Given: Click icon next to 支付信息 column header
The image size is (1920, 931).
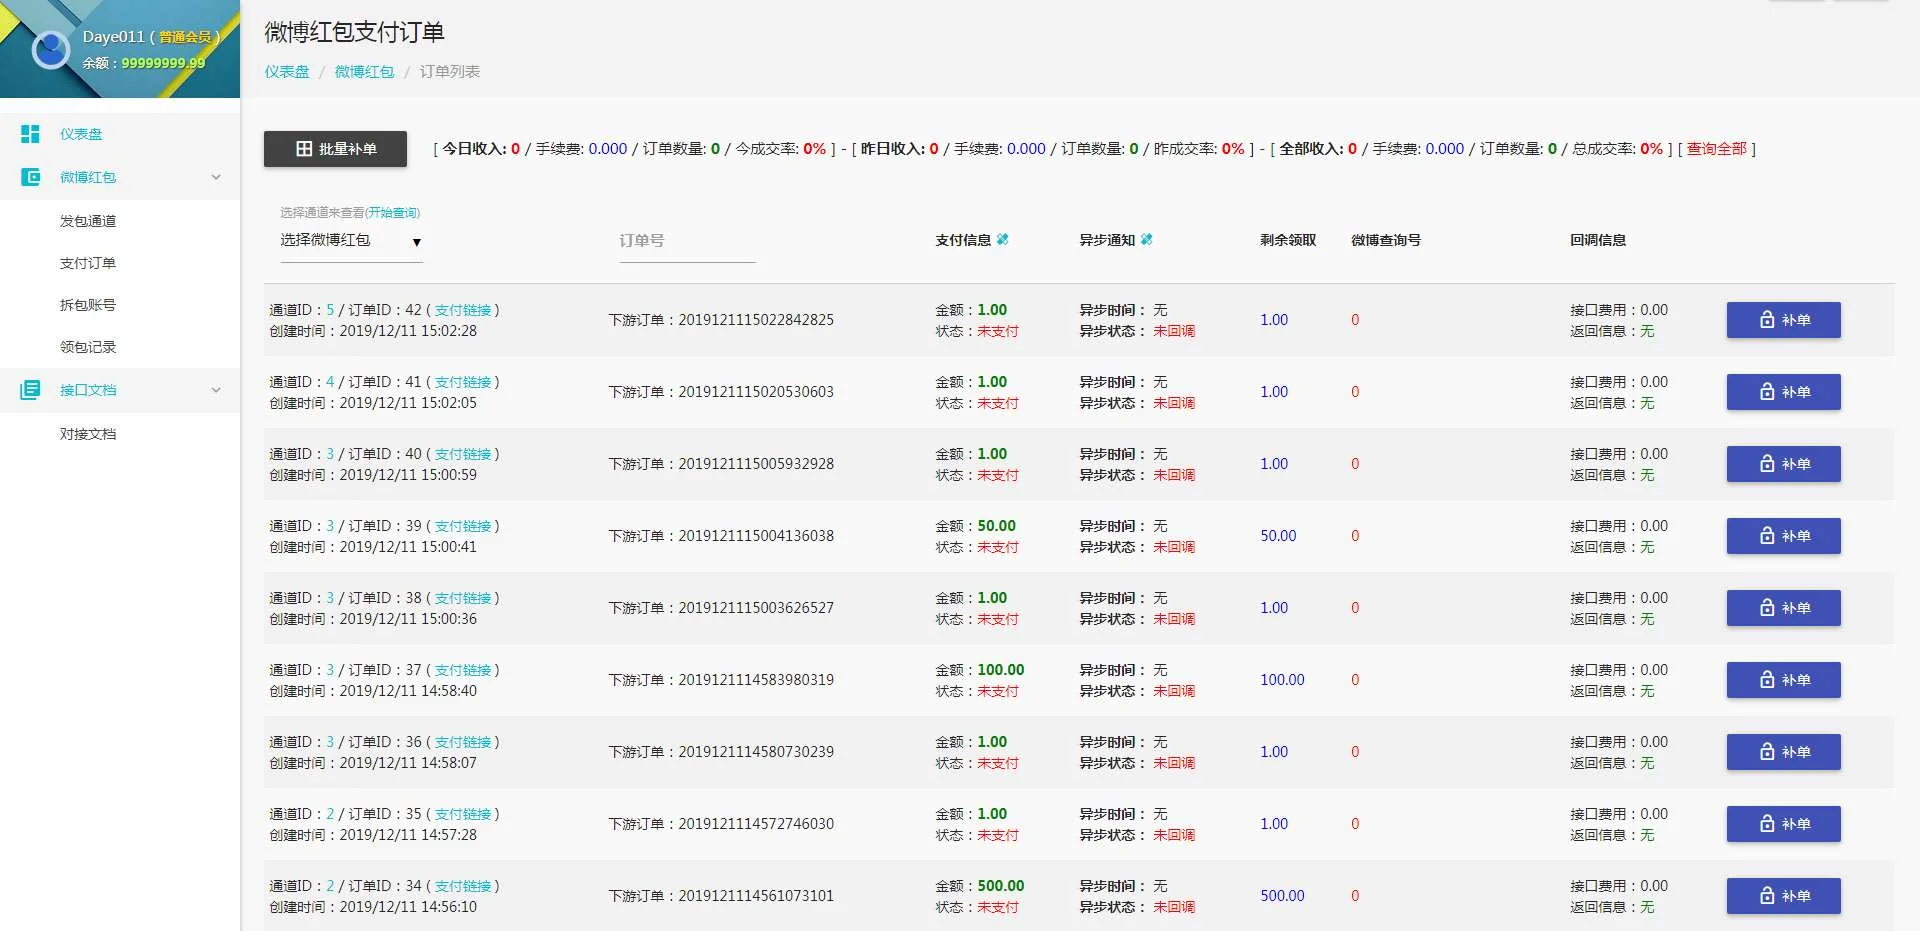Looking at the screenshot, I should pos(1002,240).
